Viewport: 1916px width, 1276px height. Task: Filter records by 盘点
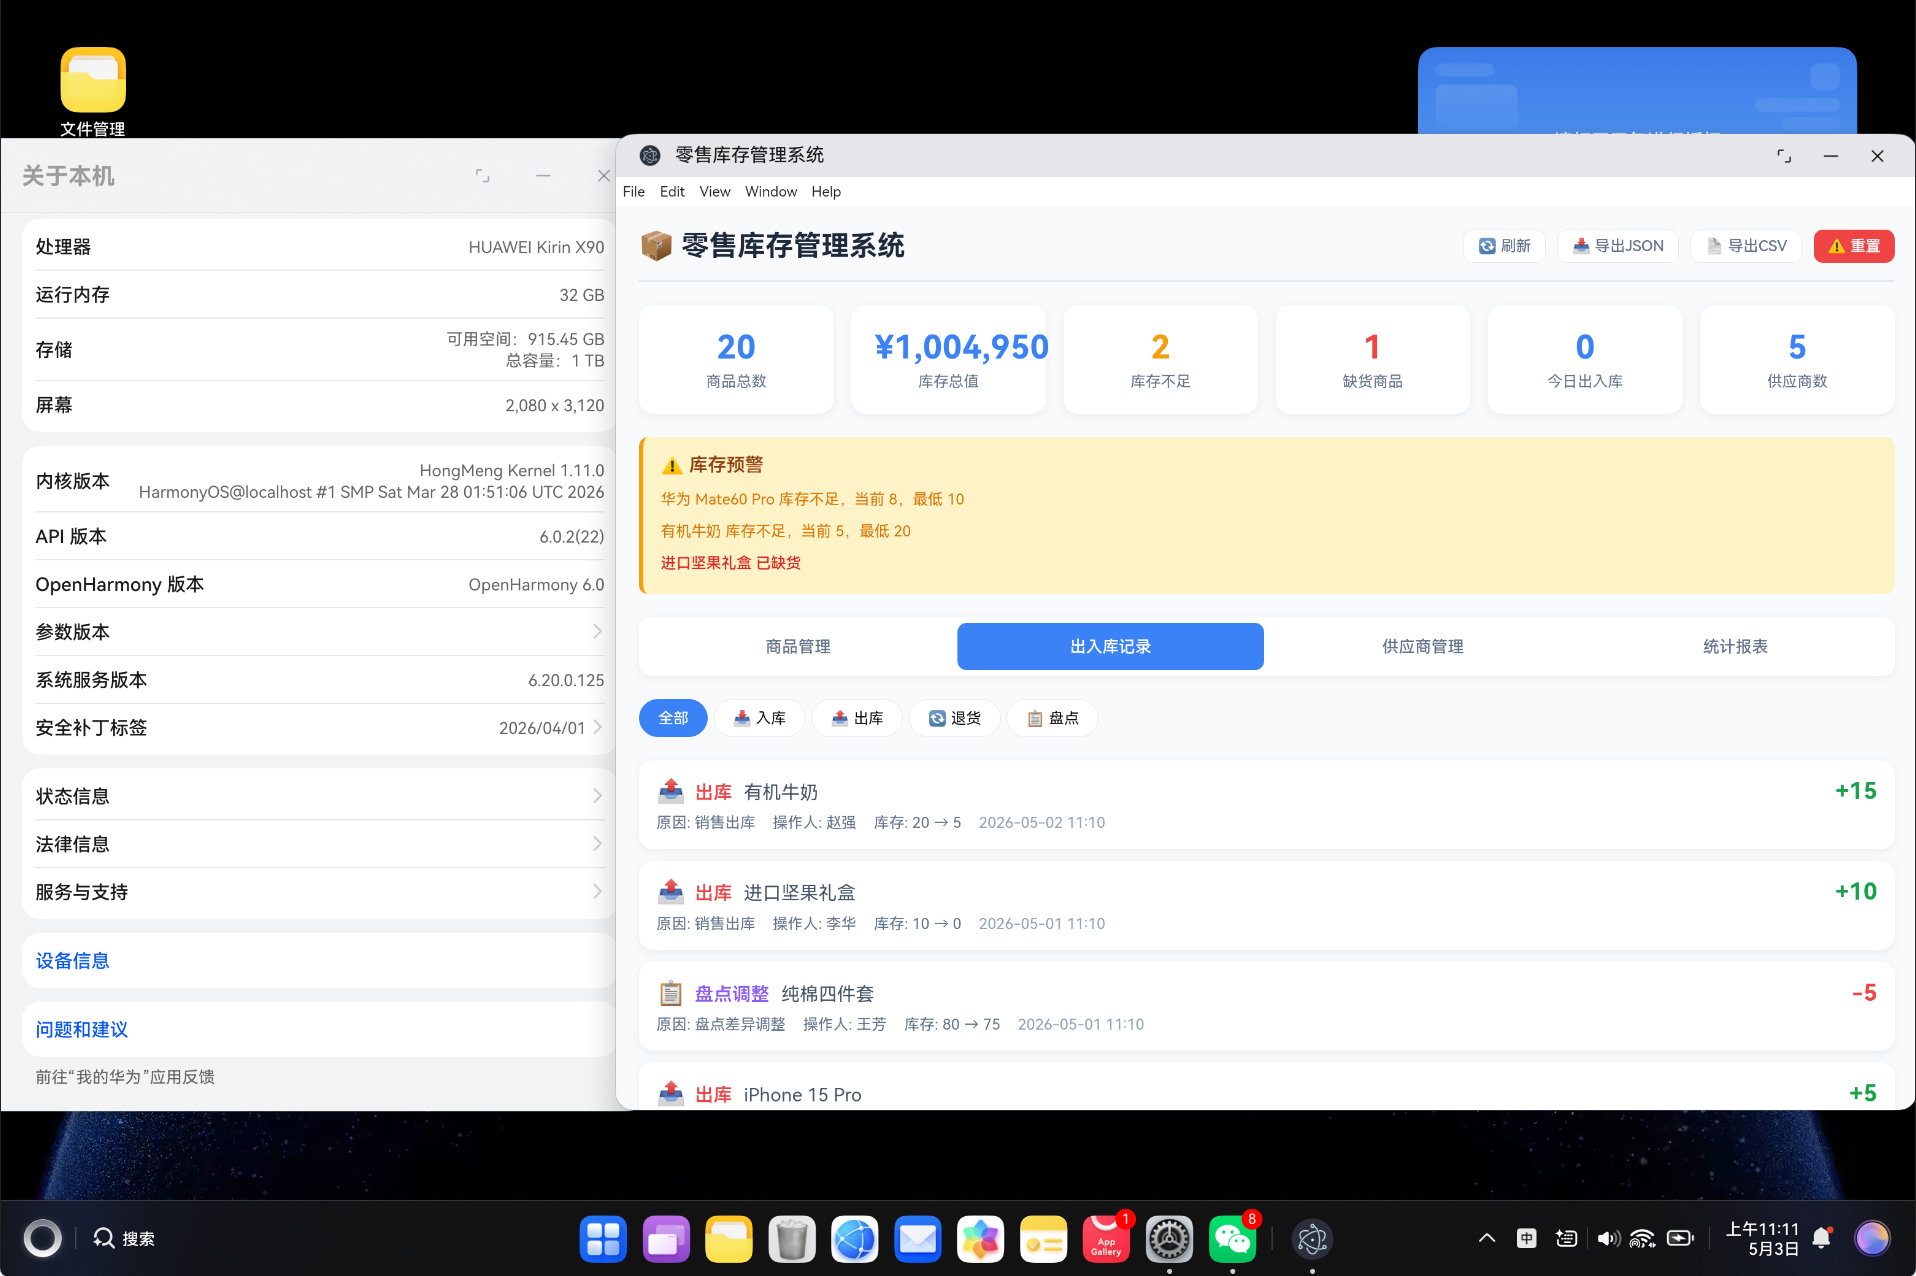point(1052,718)
